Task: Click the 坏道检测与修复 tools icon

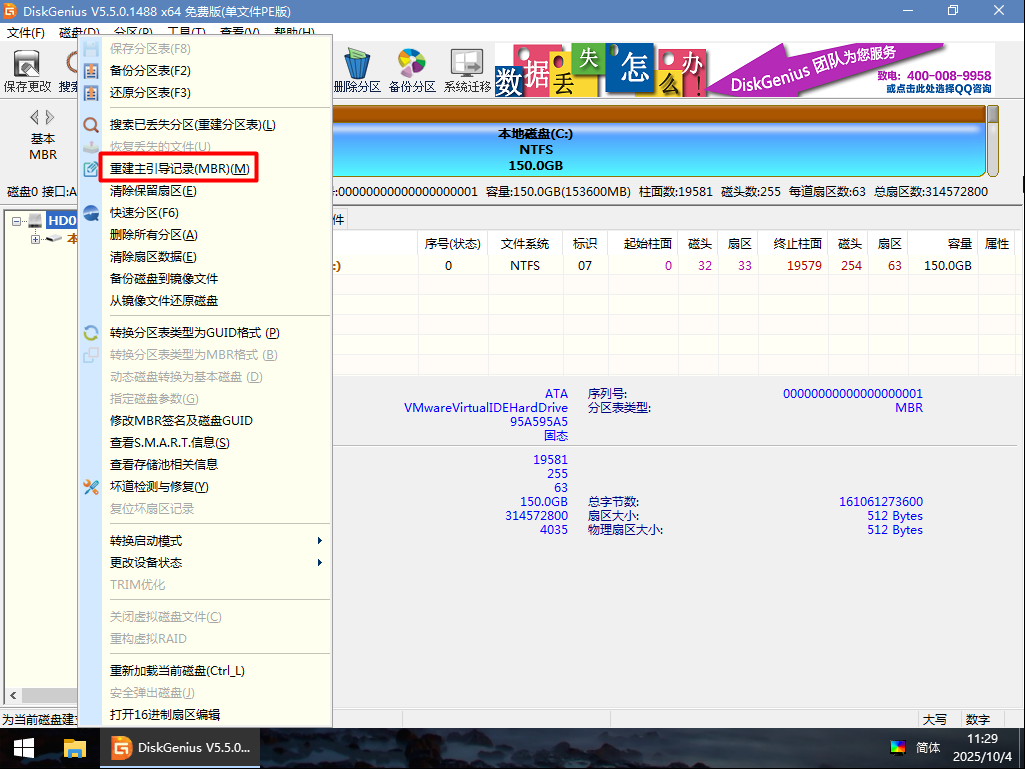Action: [x=92, y=487]
